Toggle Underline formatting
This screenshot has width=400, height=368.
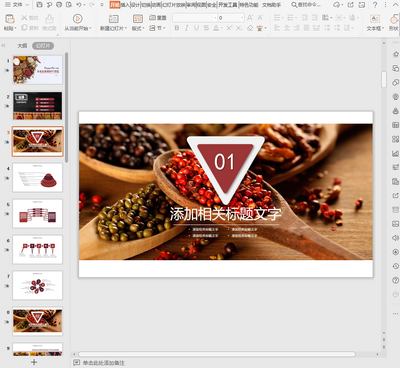[x=196, y=28]
